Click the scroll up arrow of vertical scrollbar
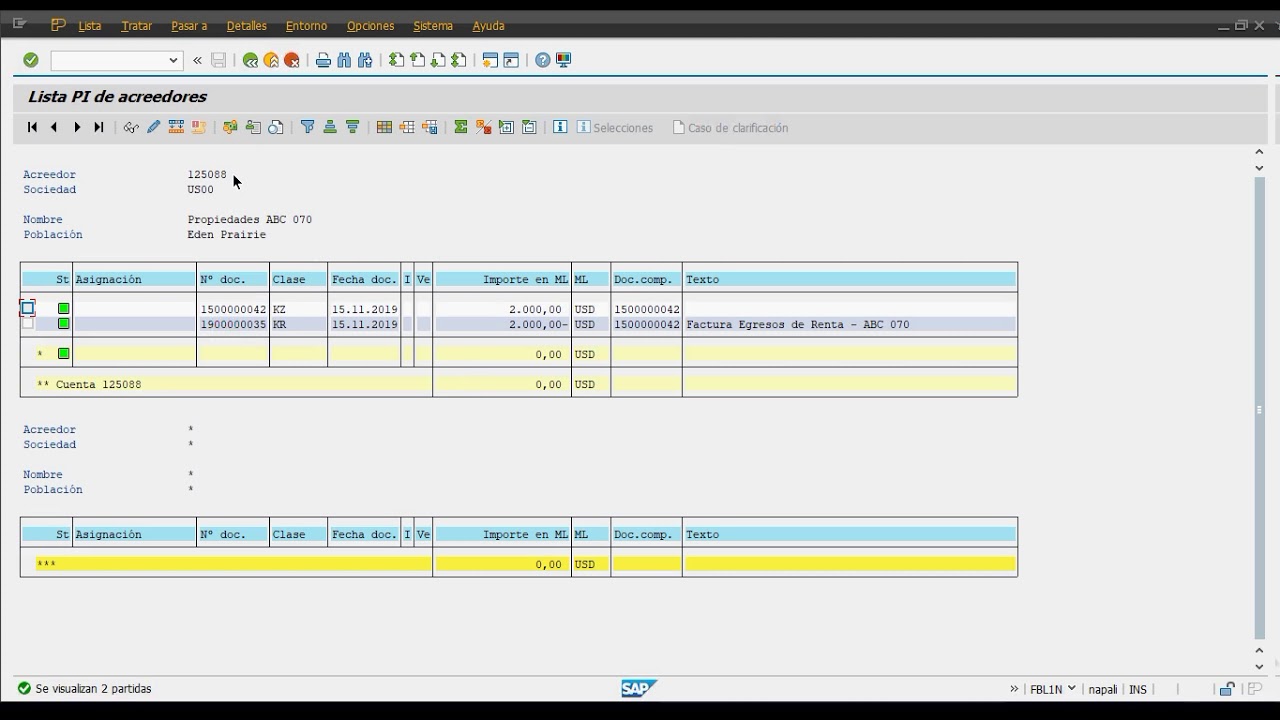1280x720 pixels. coord(1260,152)
